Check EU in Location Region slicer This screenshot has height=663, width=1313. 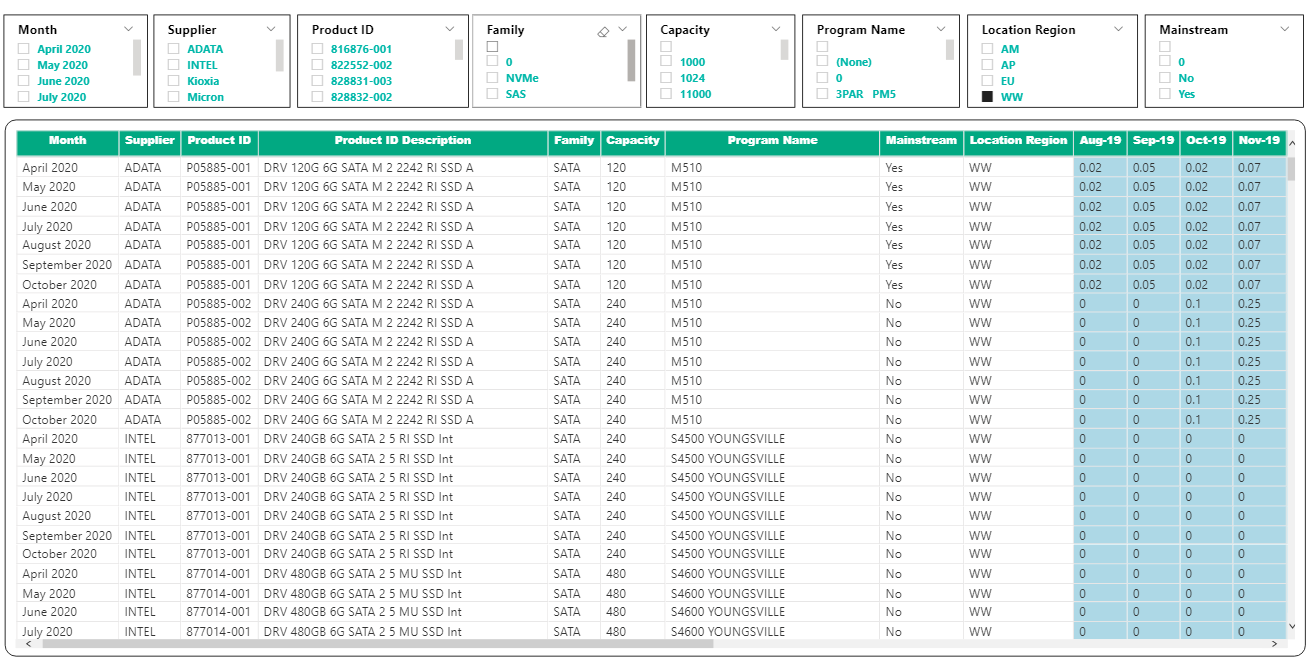[x=987, y=81]
